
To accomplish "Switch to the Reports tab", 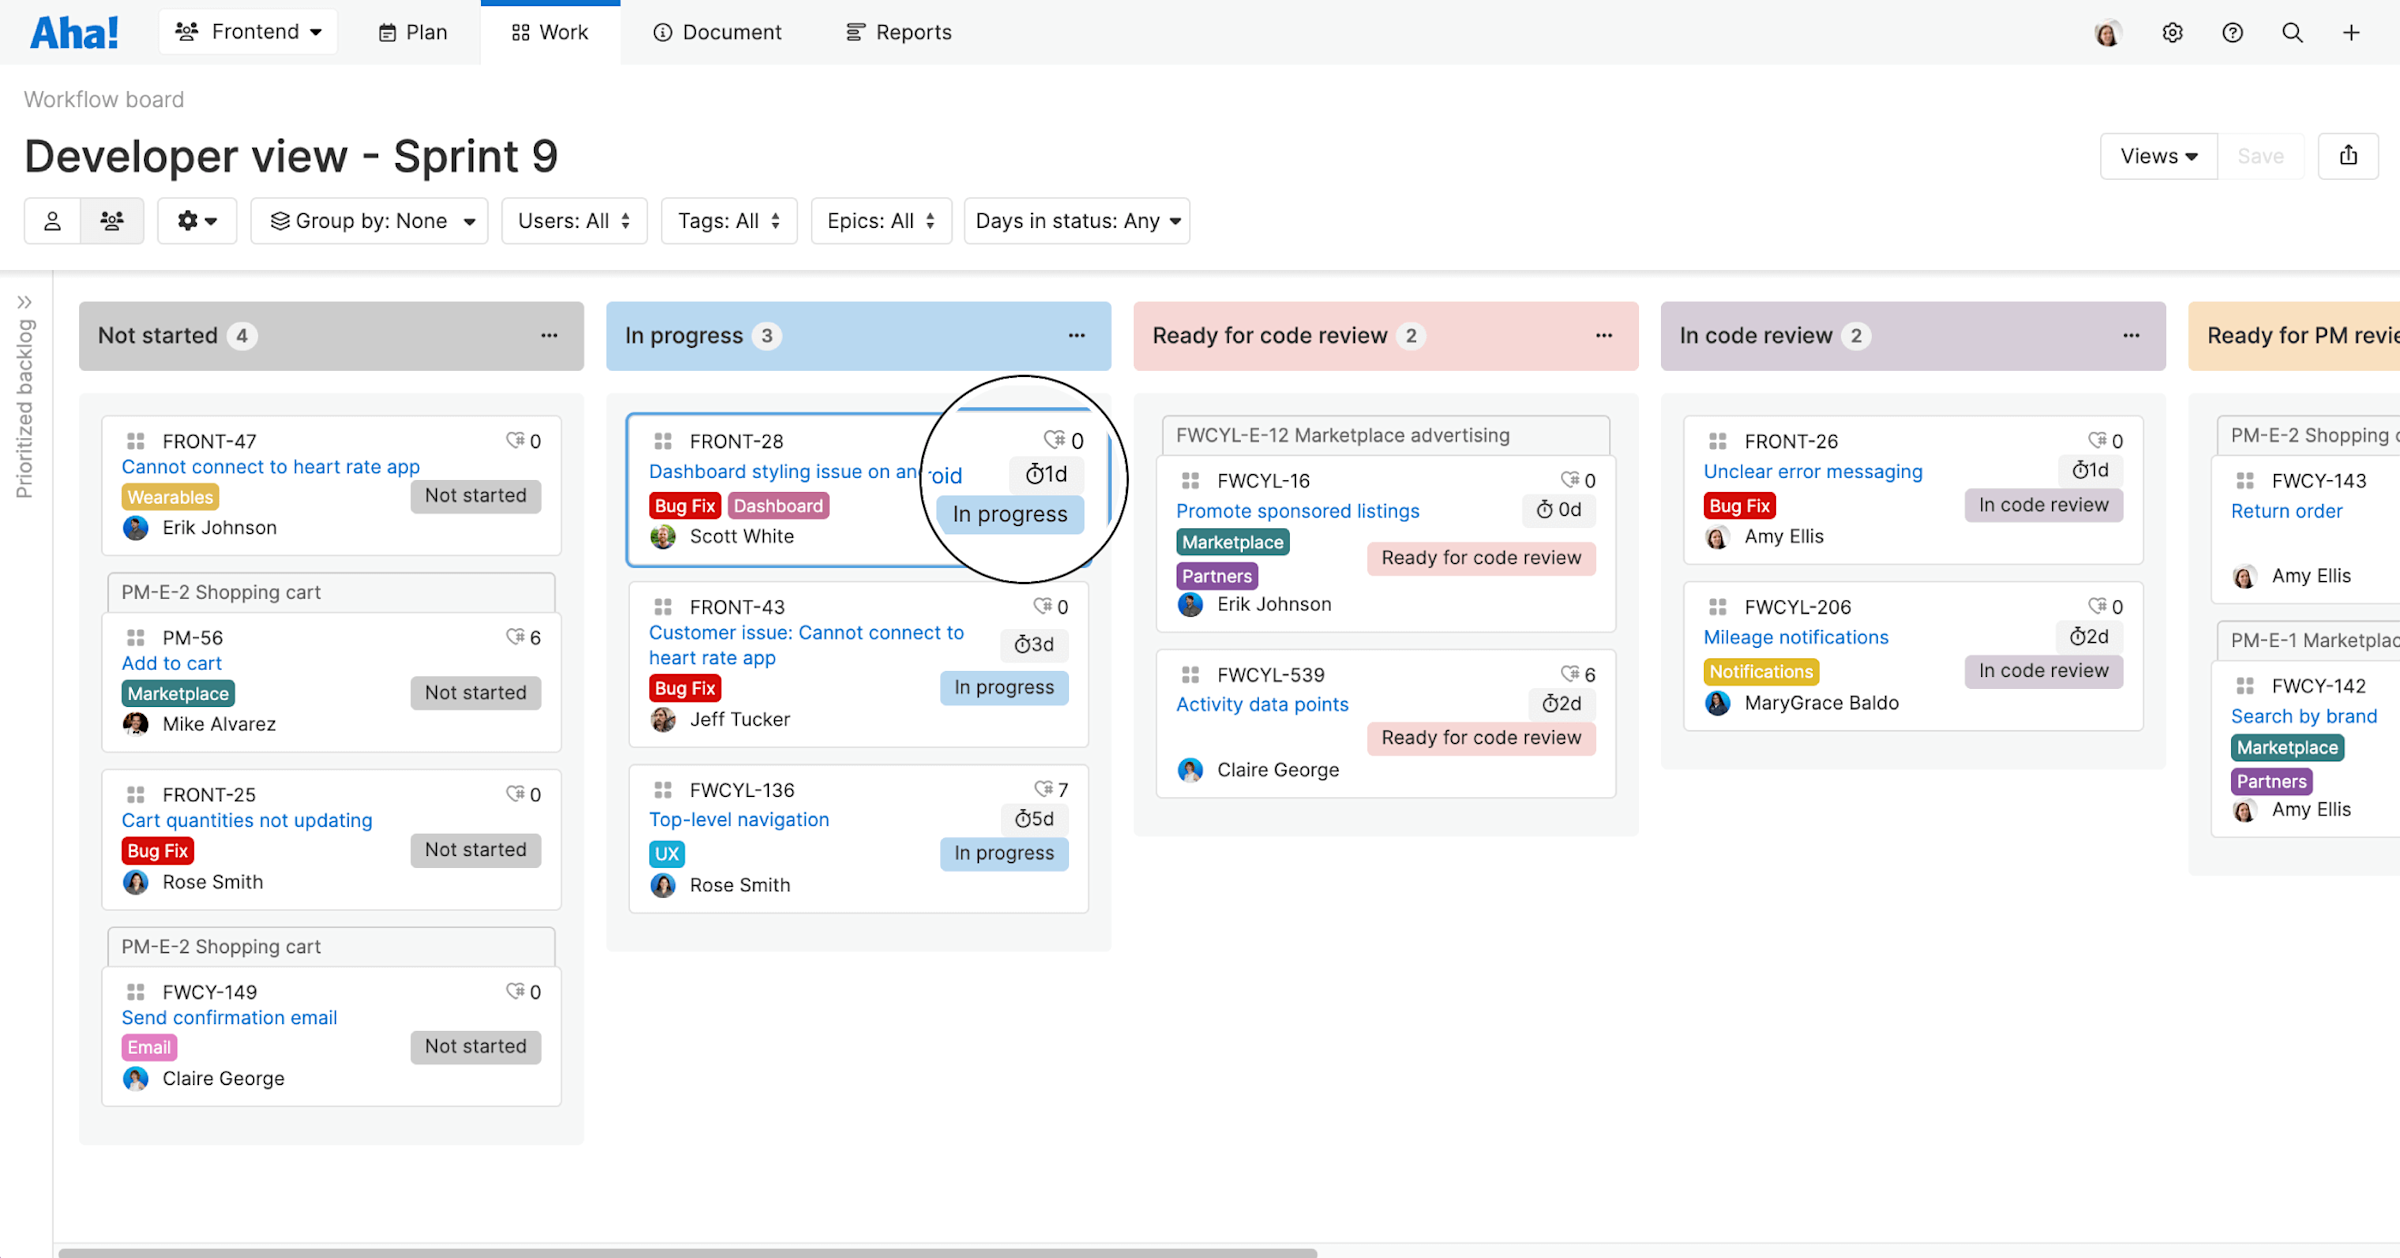I will pos(897,32).
